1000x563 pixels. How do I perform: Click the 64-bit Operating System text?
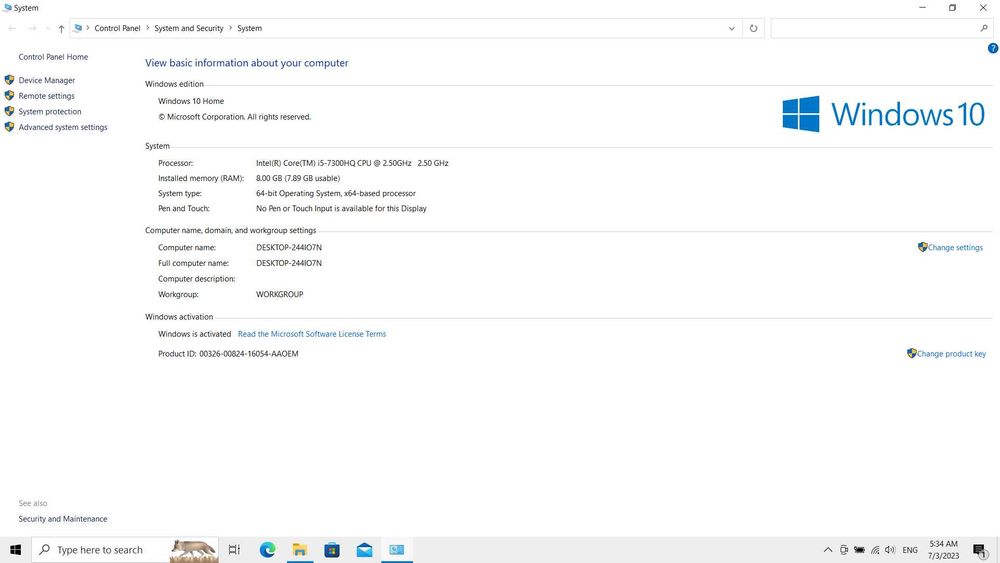335,194
